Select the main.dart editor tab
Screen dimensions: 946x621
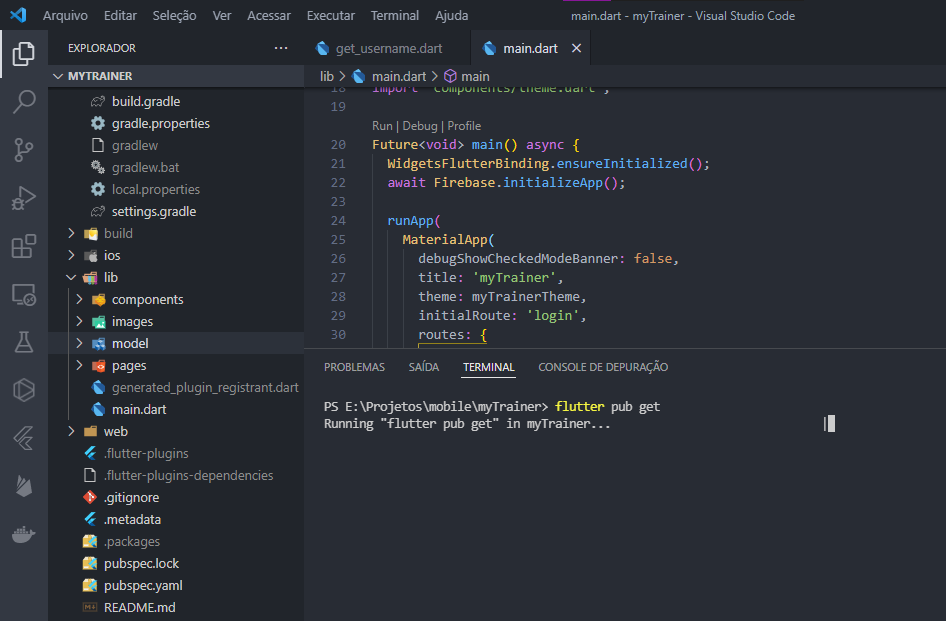click(530, 48)
